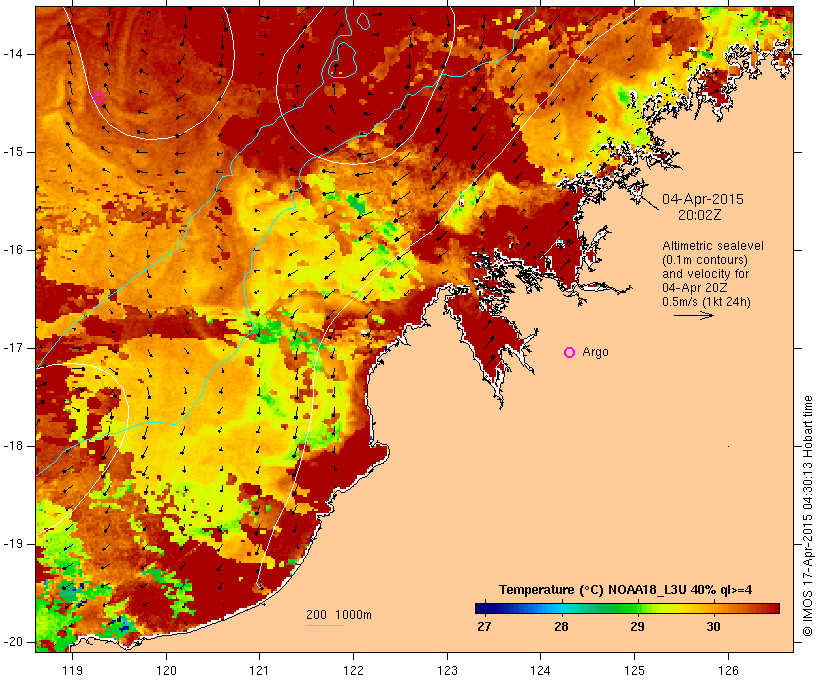Click the colorbar tick label 28
Viewport: 820px width, 680px height.
[561, 627]
